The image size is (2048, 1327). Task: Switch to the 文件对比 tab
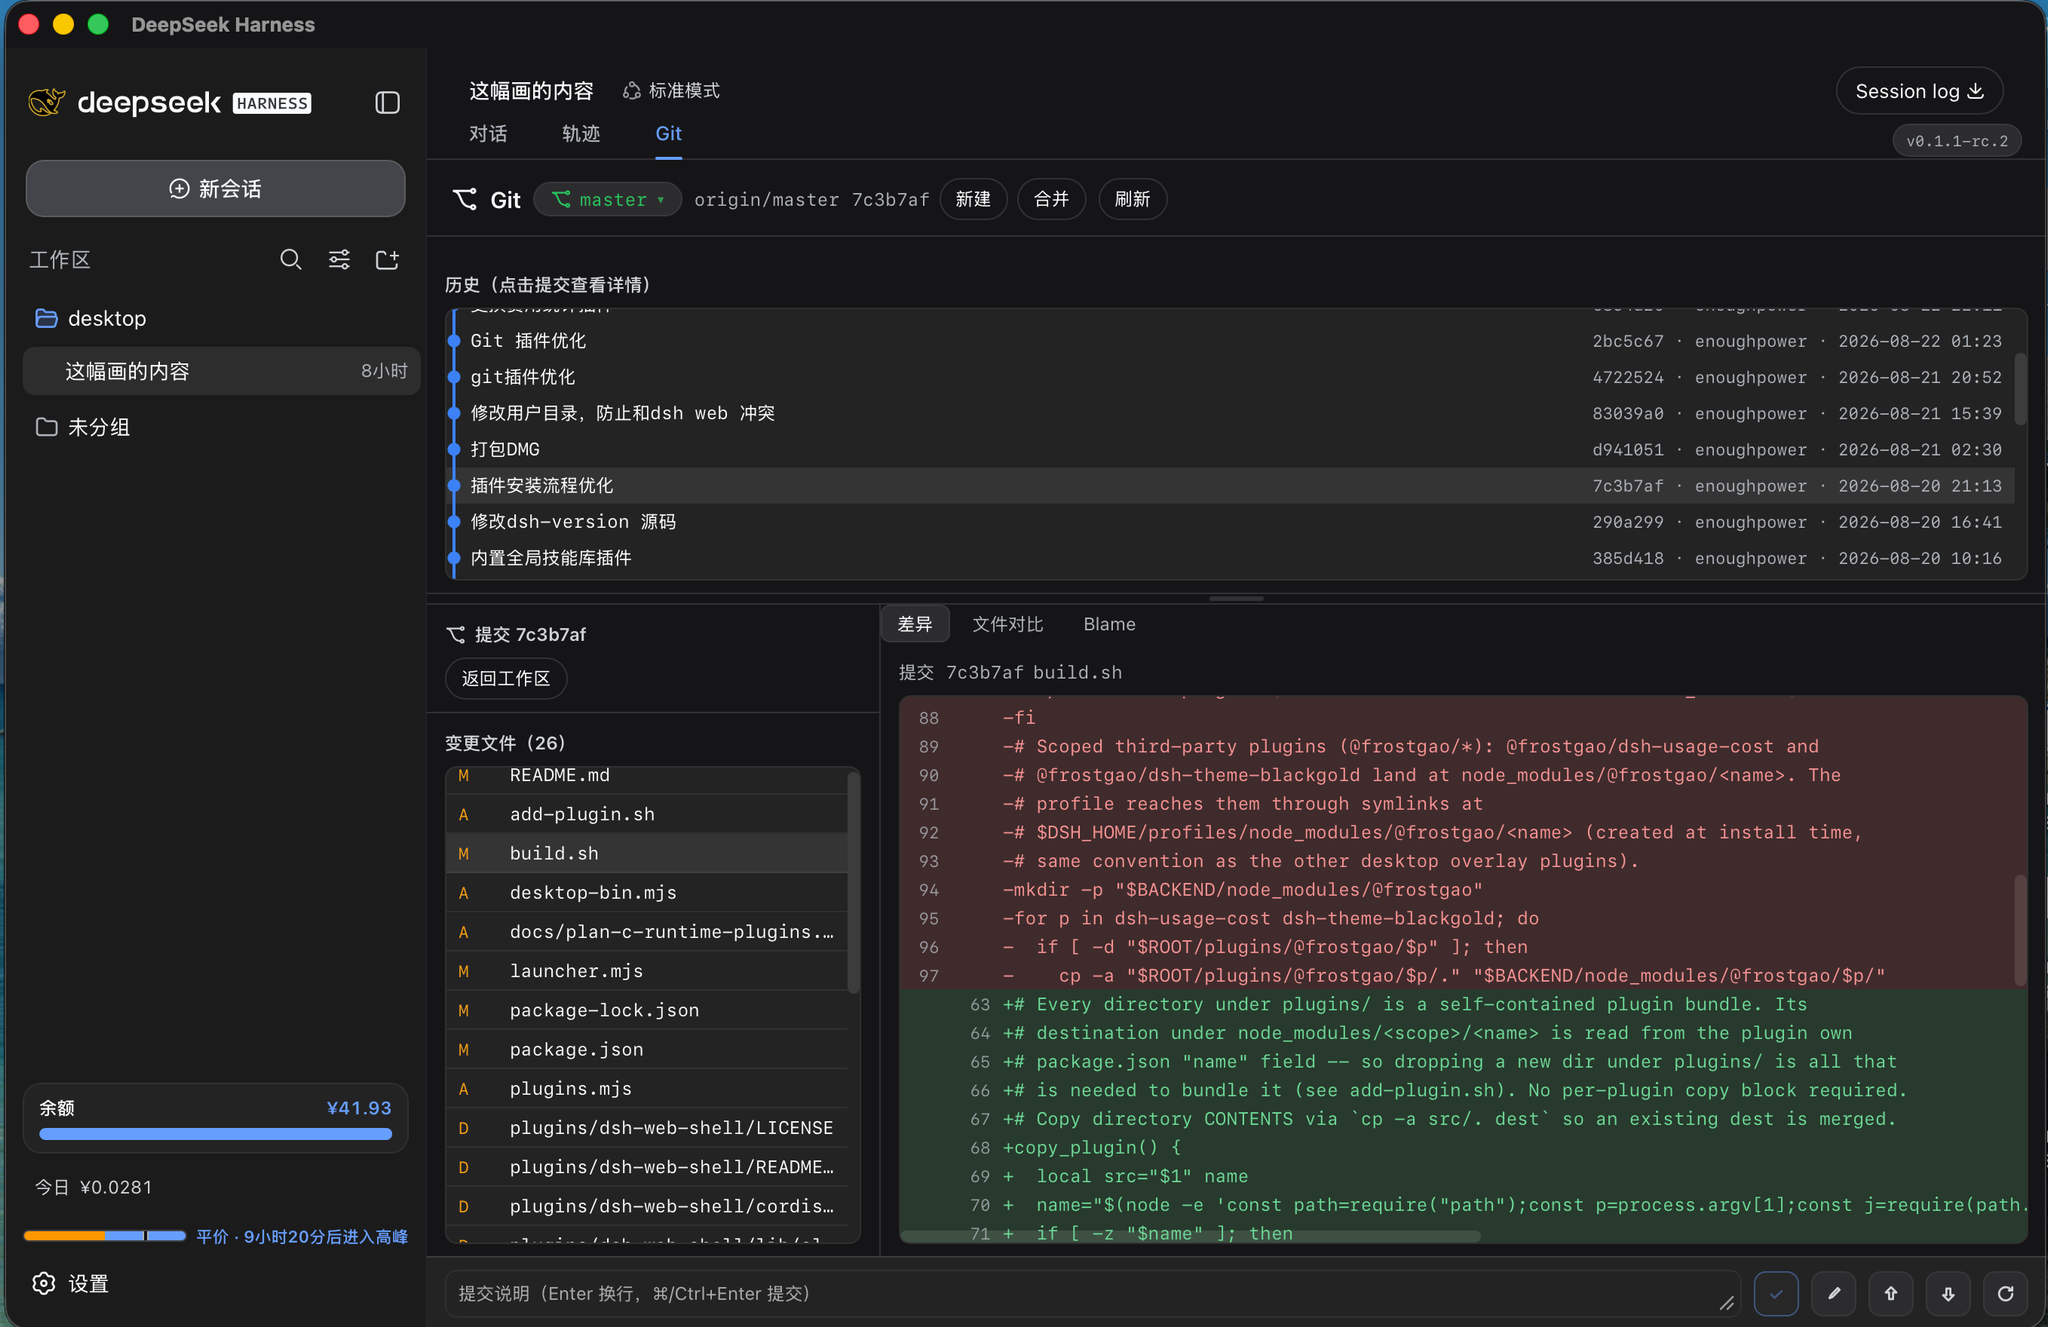pyautogui.click(x=1007, y=624)
